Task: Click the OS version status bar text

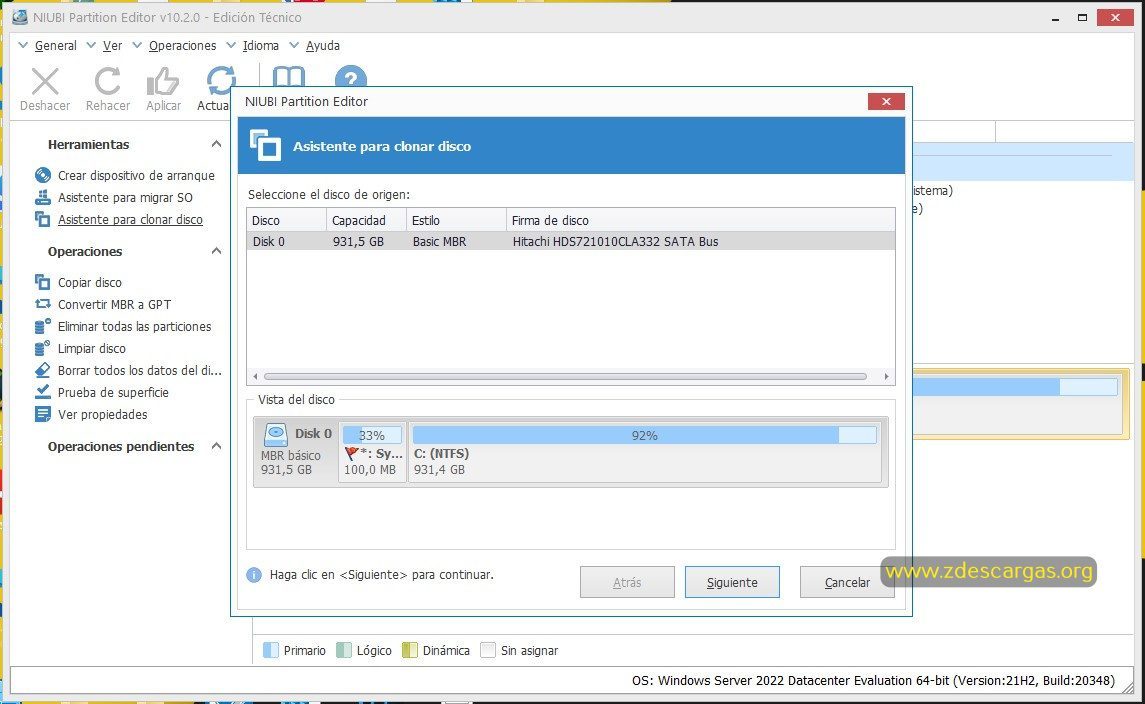Action: coord(873,680)
